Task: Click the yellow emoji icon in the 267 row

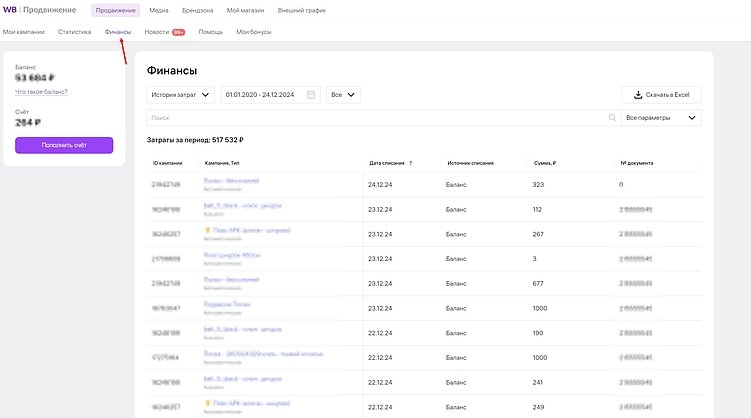Action: 207,230
